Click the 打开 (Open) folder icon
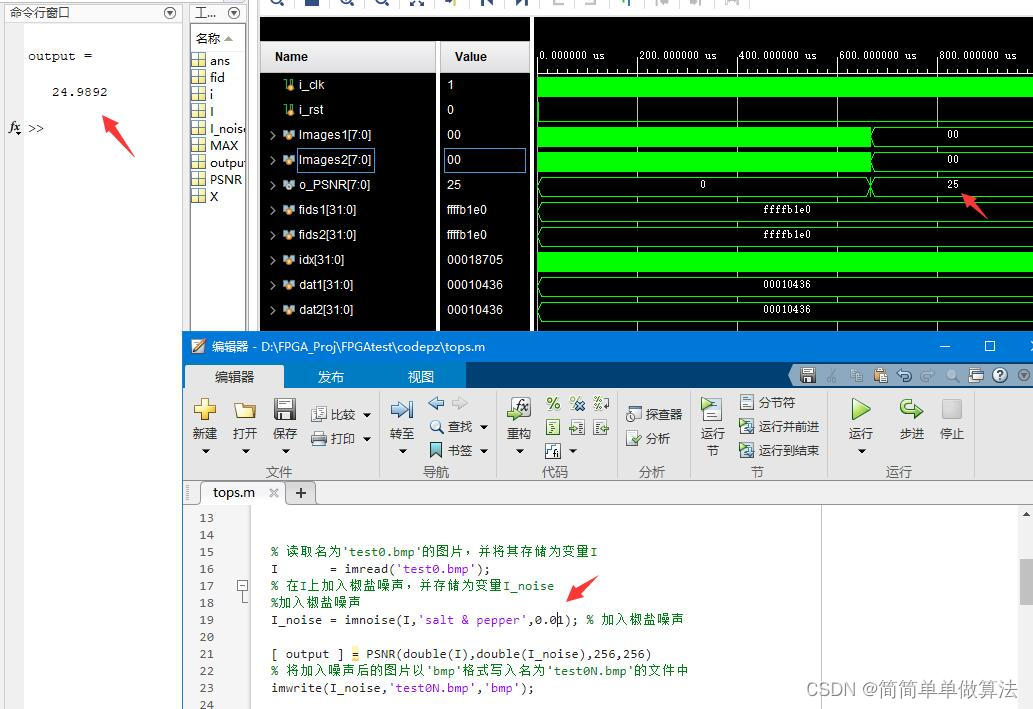 [244, 411]
